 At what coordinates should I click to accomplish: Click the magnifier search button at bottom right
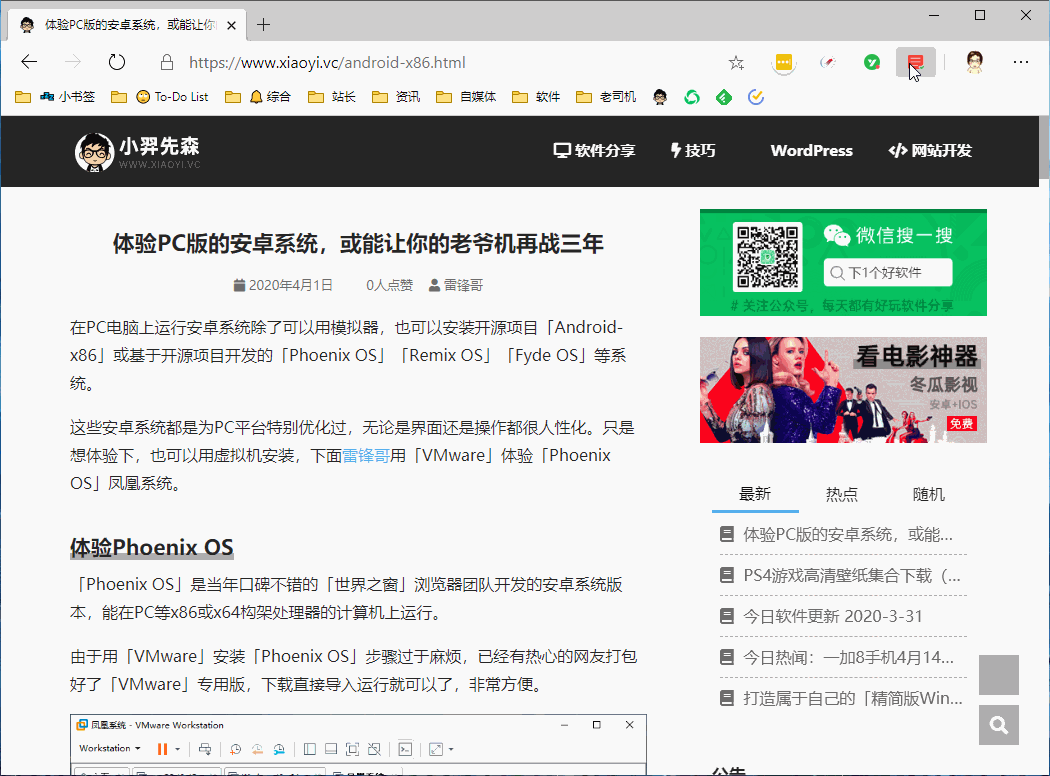(x=998, y=725)
